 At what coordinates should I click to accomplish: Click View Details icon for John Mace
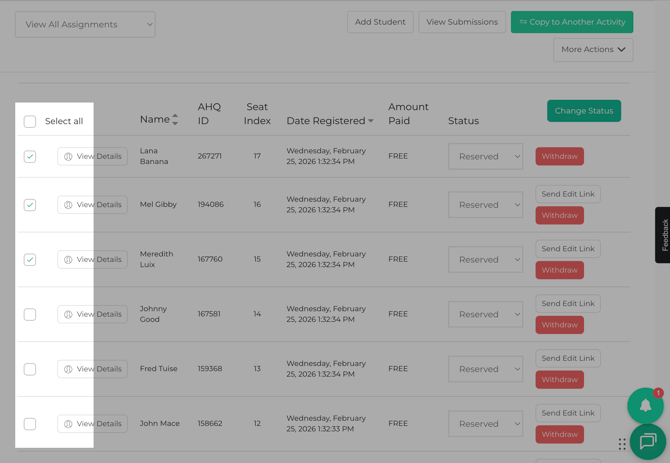click(x=68, y=424)
